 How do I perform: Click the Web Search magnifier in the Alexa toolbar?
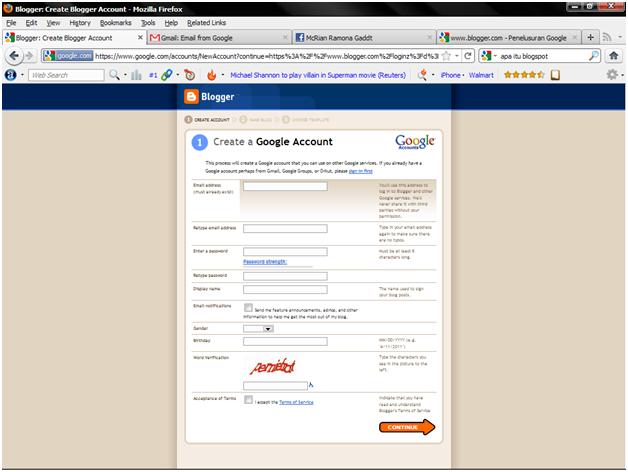point(114,75)
